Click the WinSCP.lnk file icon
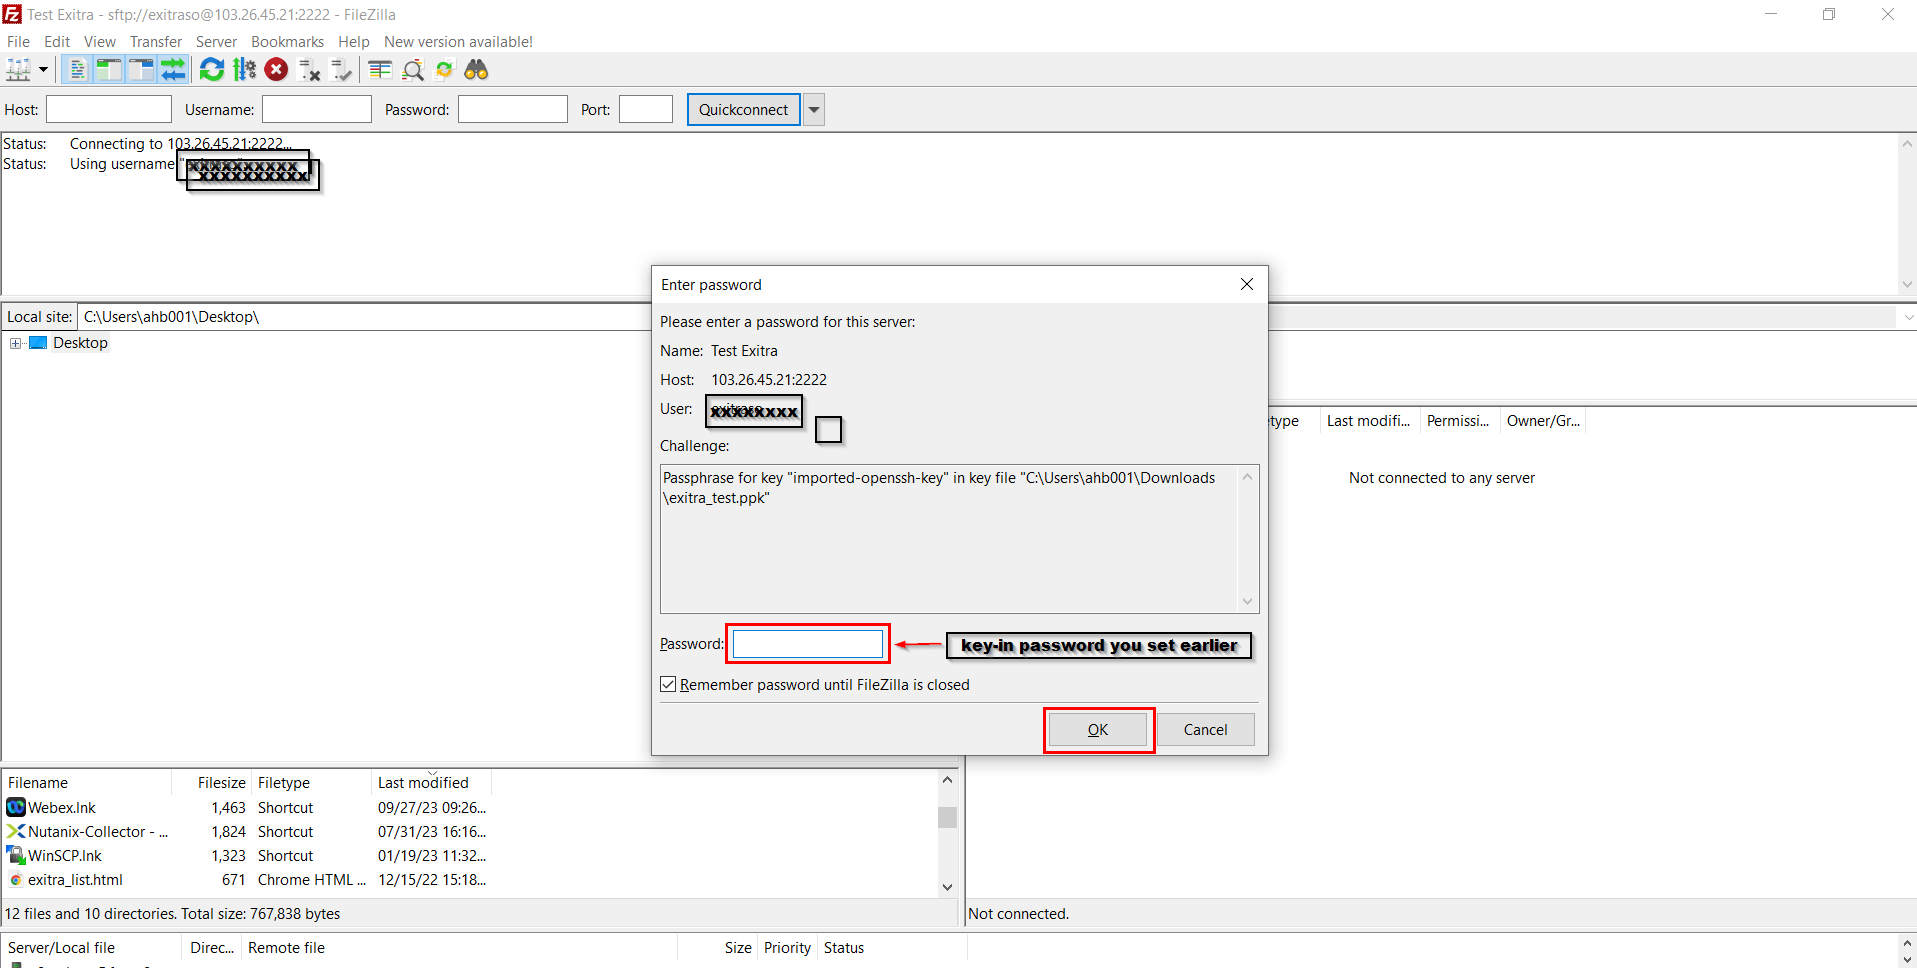Viewport: 1917px width, 968px height. point(16,856)
